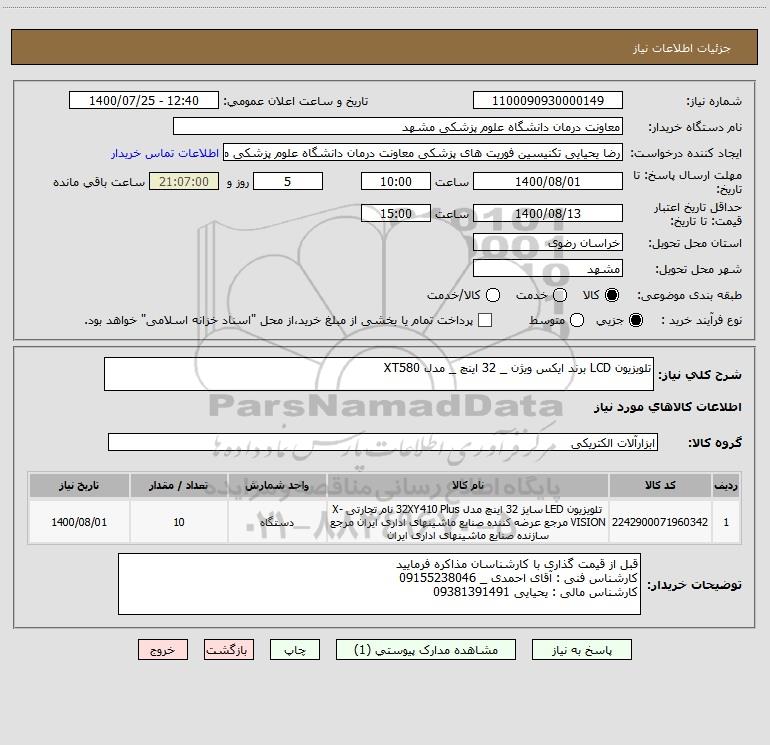Open مشاهده مدارک پیوستی (1) button
Image resolution: width=770 pixels, height=745 pixels.
coord(426,650)
